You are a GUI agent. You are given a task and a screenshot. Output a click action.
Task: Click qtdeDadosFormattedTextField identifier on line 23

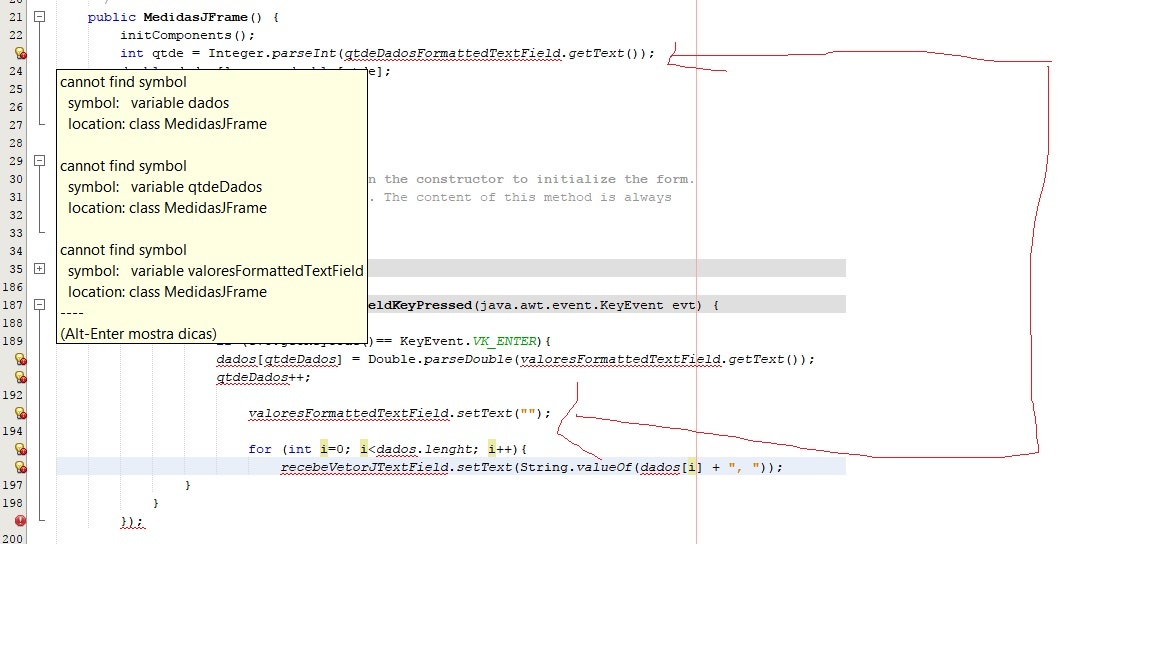(453, 53)
